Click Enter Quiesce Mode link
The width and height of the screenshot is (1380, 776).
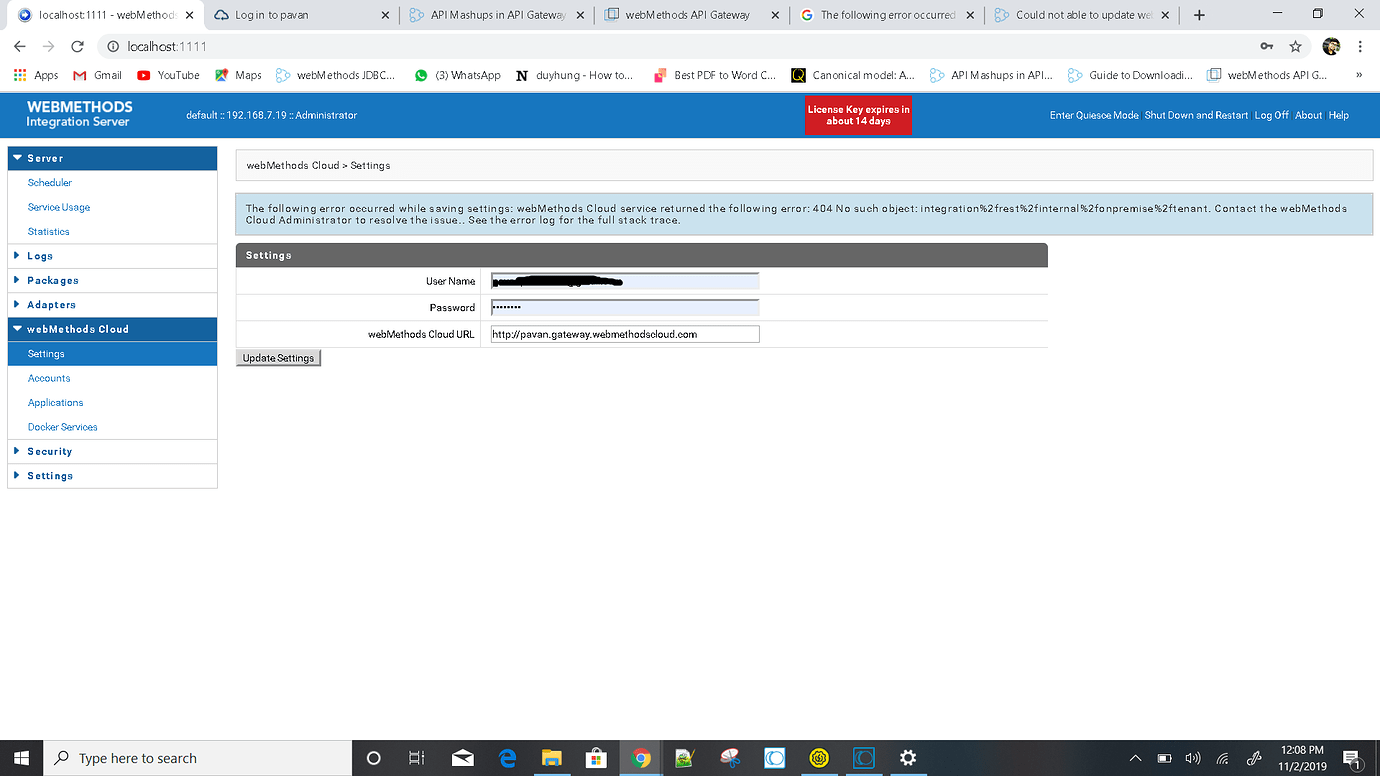tap(1094, 115)
